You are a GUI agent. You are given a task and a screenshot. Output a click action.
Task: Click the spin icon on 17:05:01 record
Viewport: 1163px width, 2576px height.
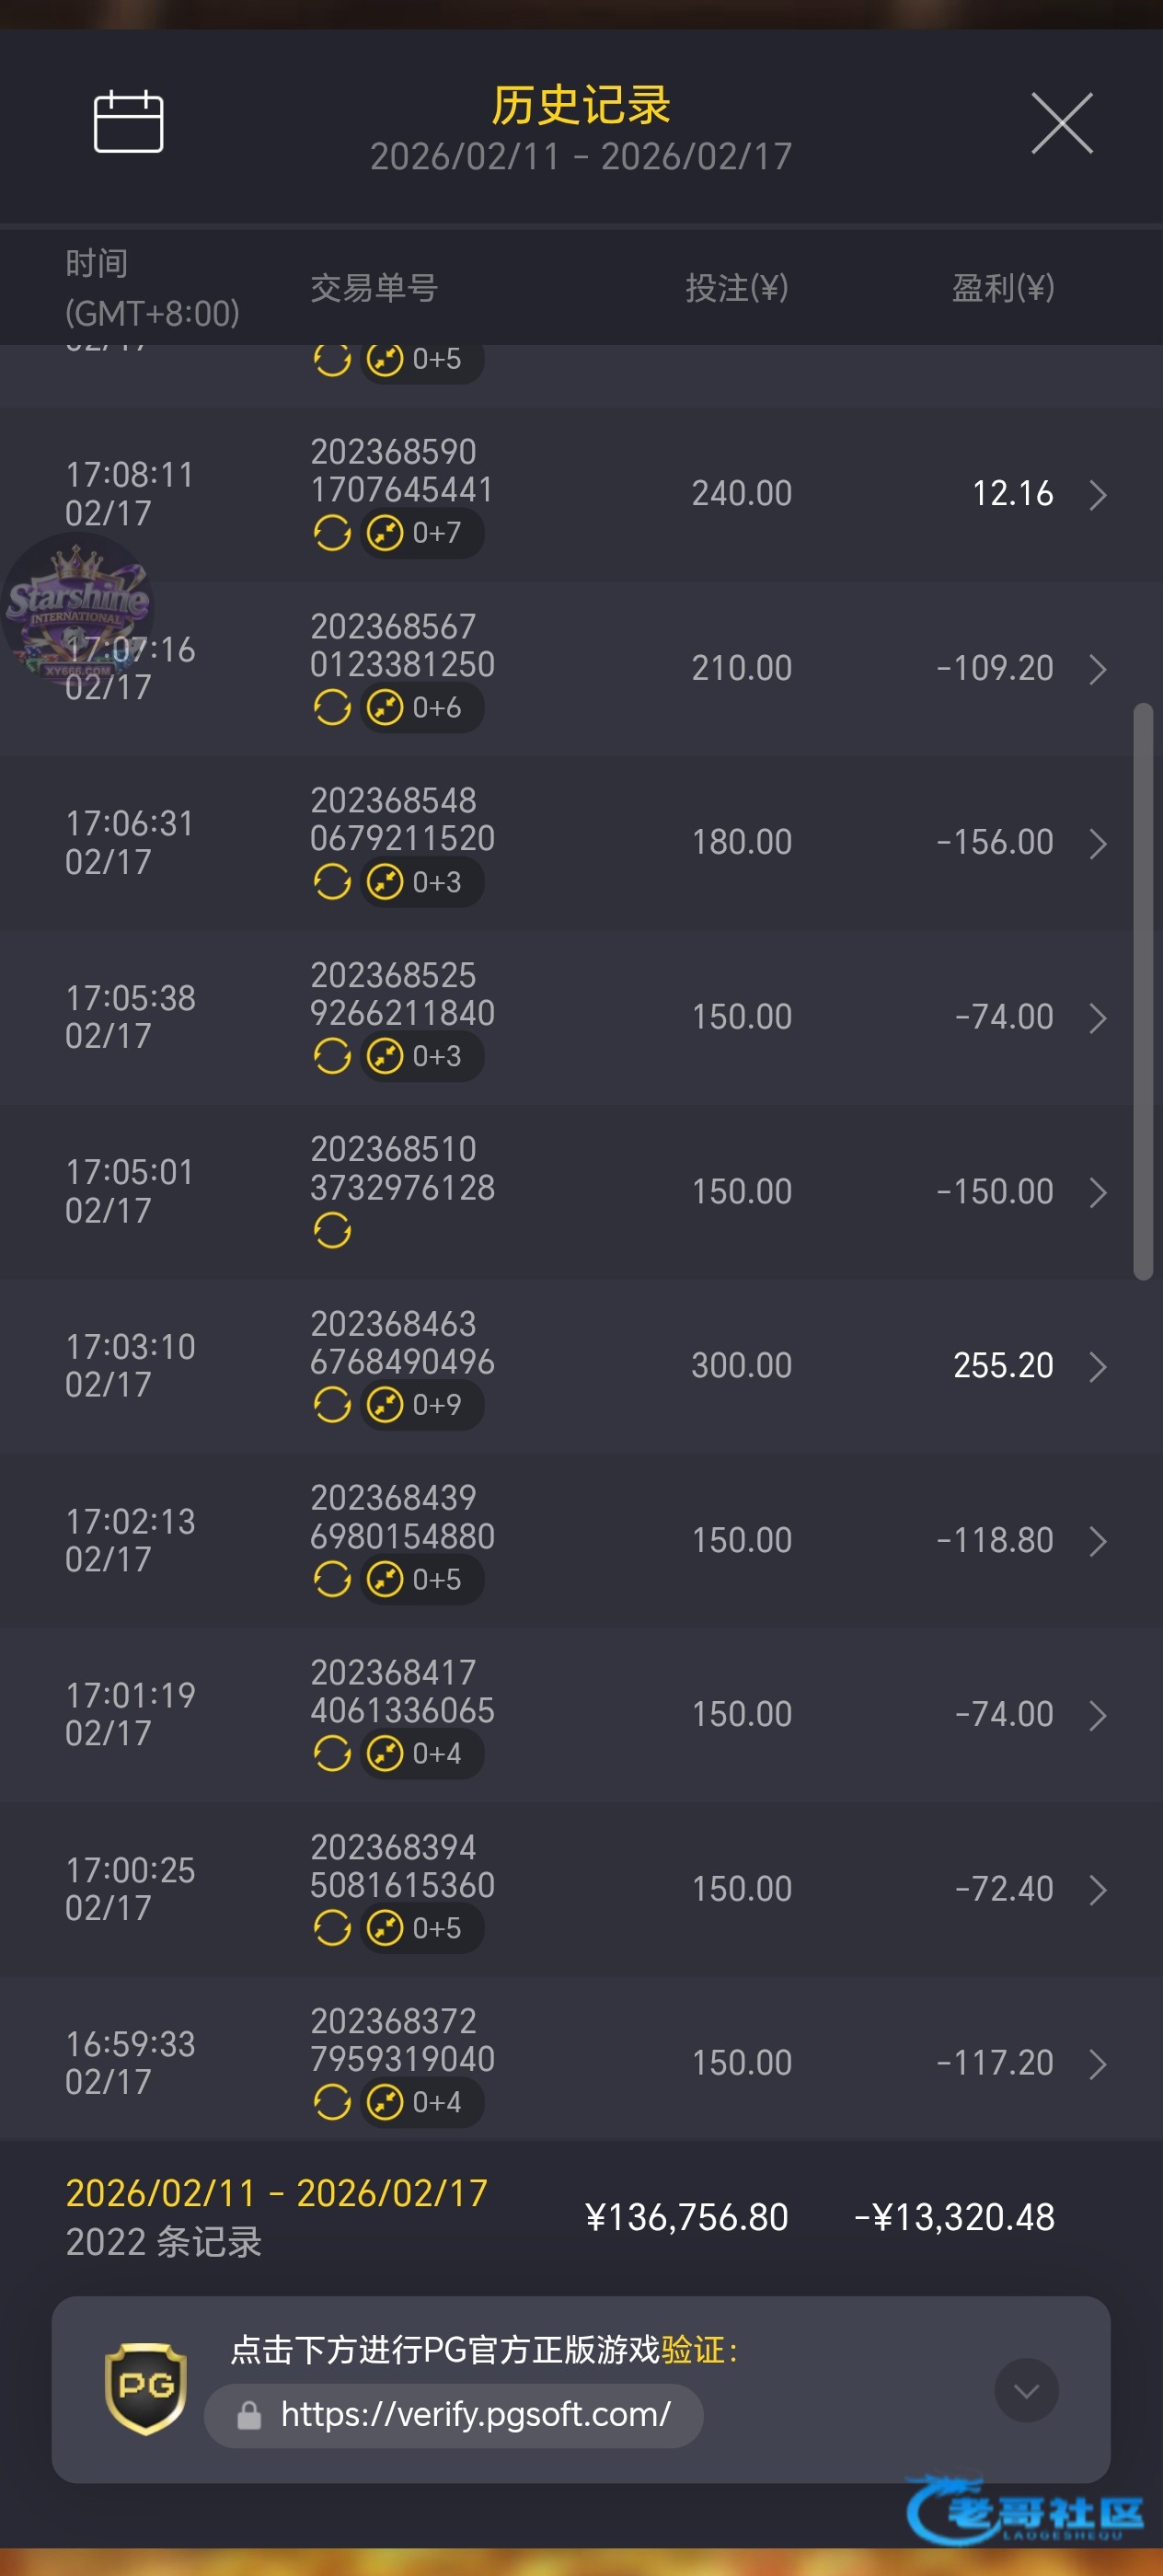332,1231
